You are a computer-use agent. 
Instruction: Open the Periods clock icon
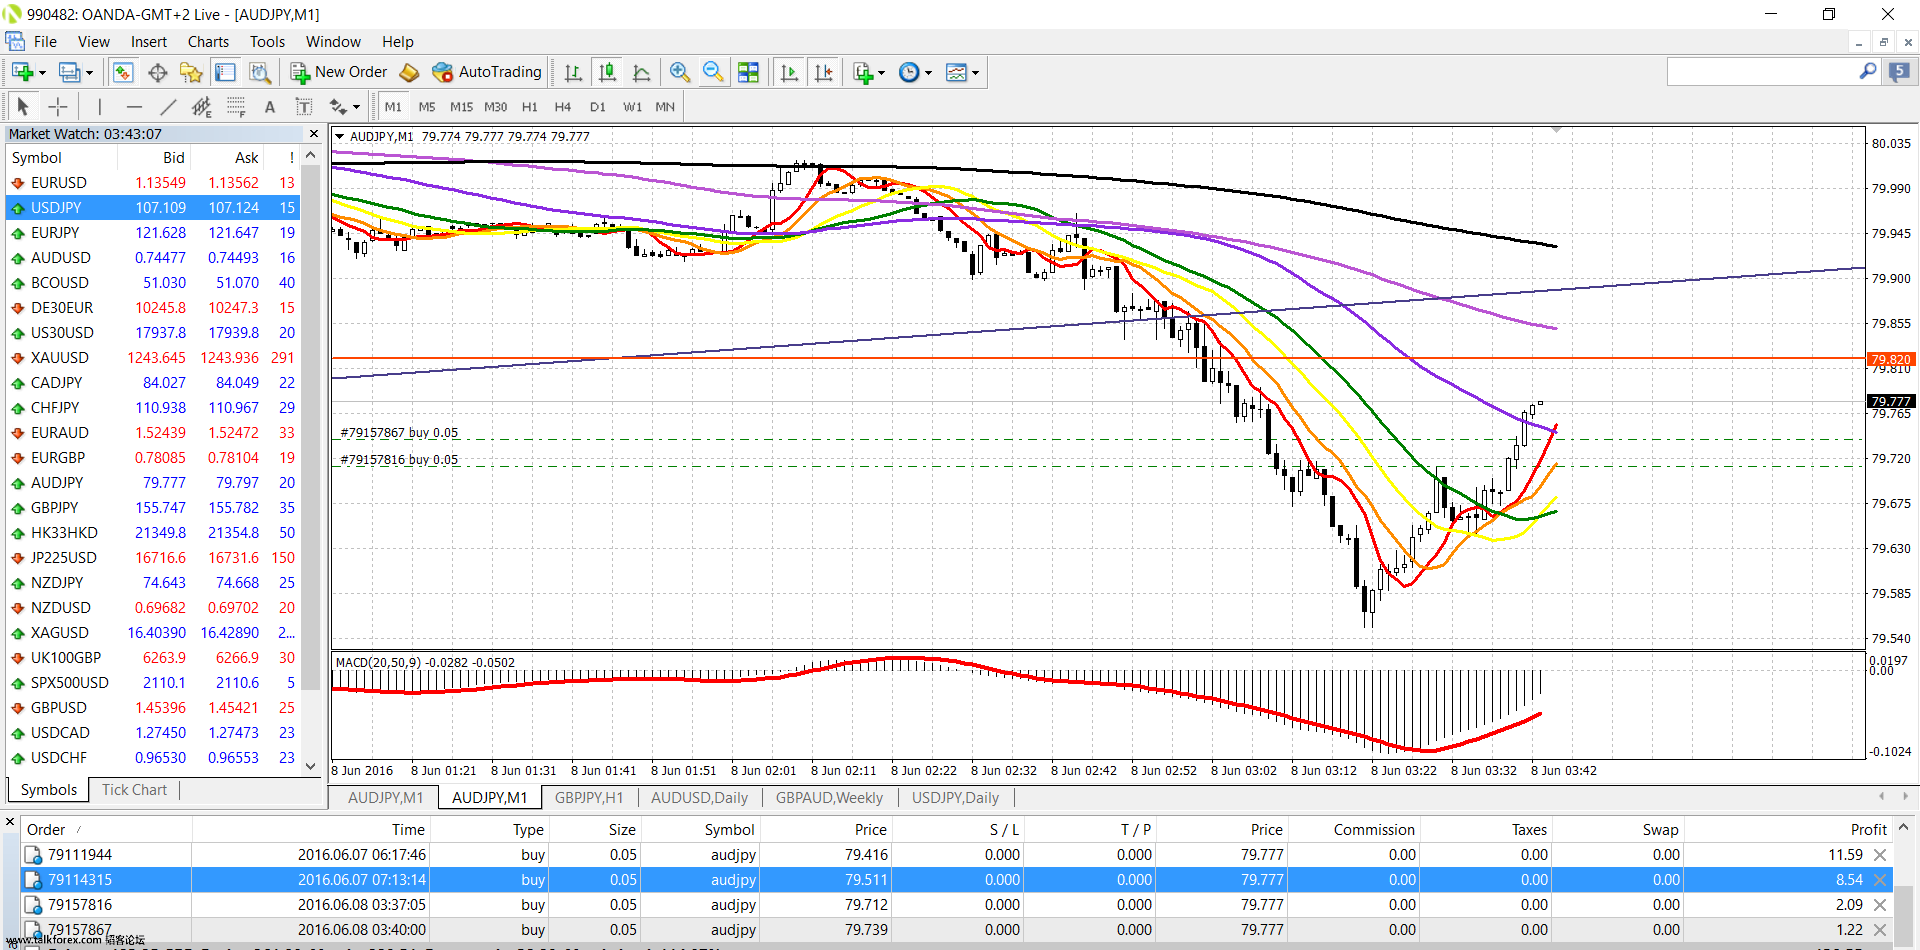point(909,72)
